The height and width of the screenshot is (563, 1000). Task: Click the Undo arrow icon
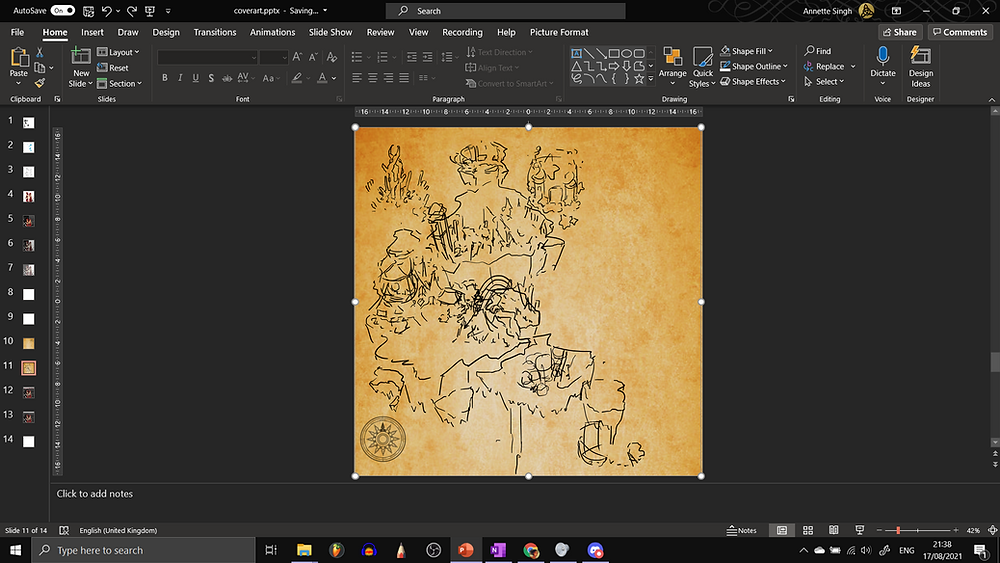(x=107, y=11)
